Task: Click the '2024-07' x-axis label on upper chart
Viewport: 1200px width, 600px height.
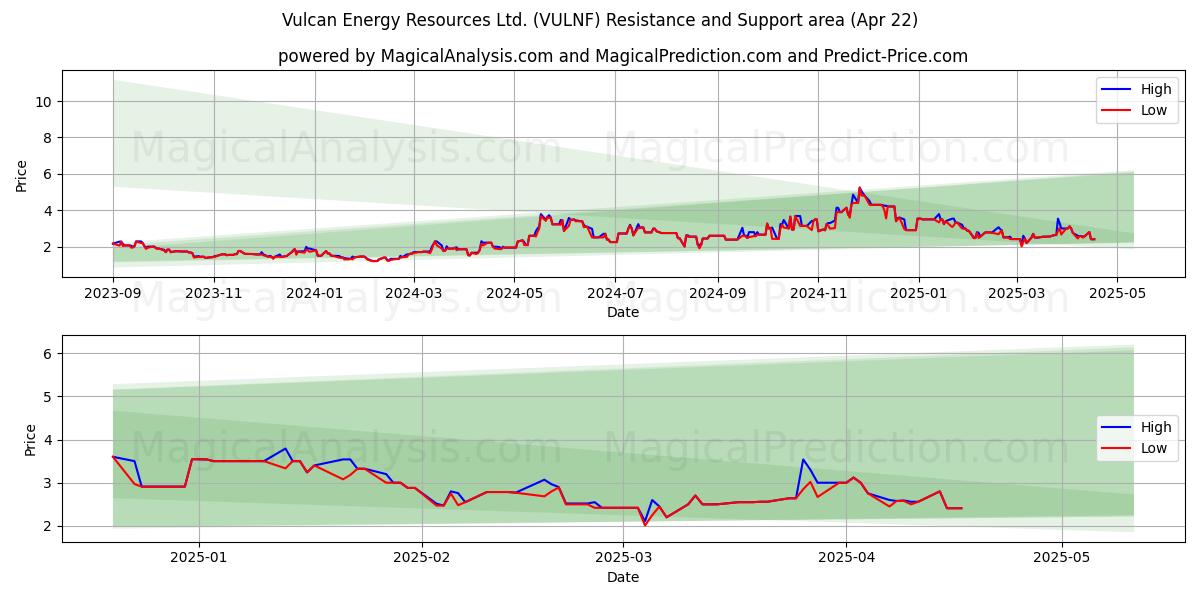Action: 615,294
